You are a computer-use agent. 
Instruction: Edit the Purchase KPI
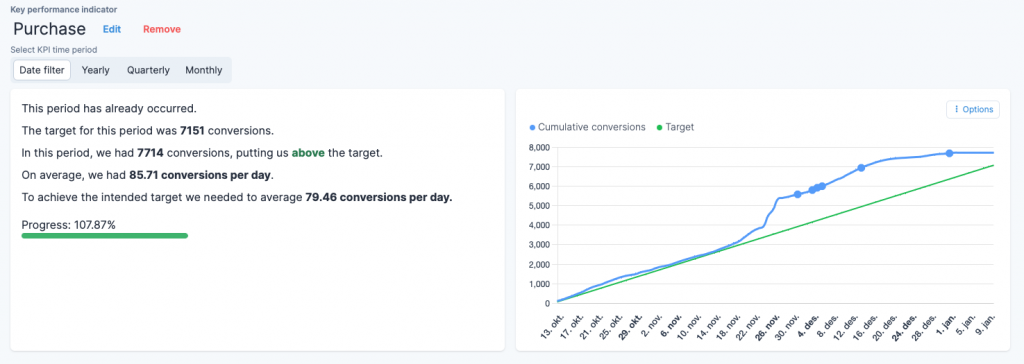[x=112, y=29]
